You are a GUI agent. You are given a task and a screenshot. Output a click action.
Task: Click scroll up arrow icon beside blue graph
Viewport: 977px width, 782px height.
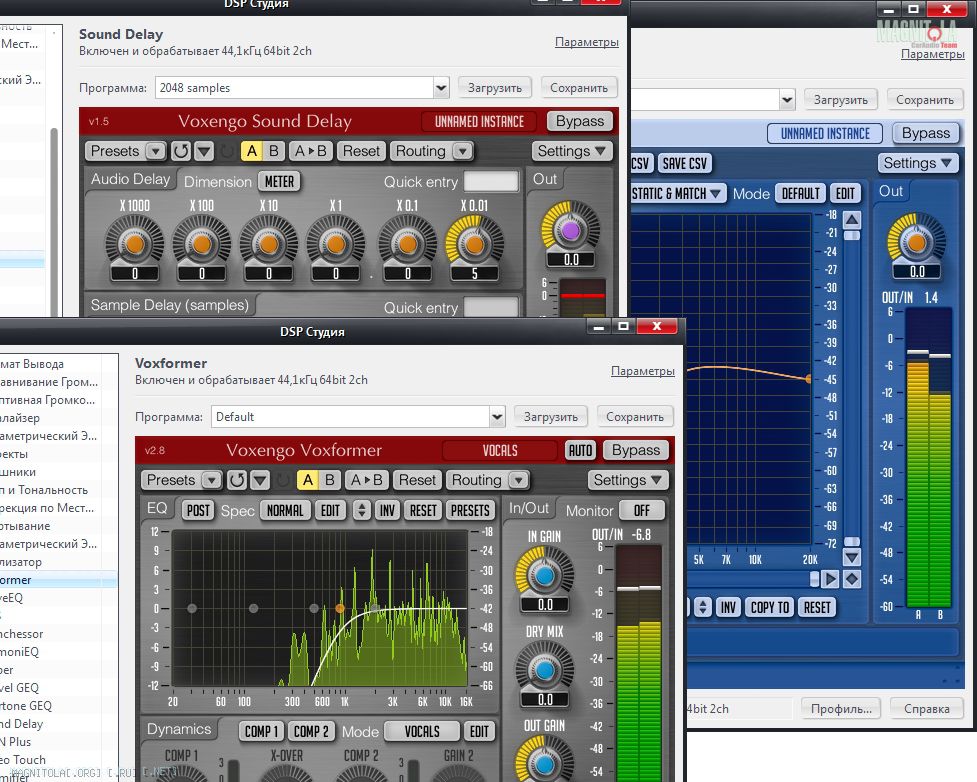pos(852,220)
